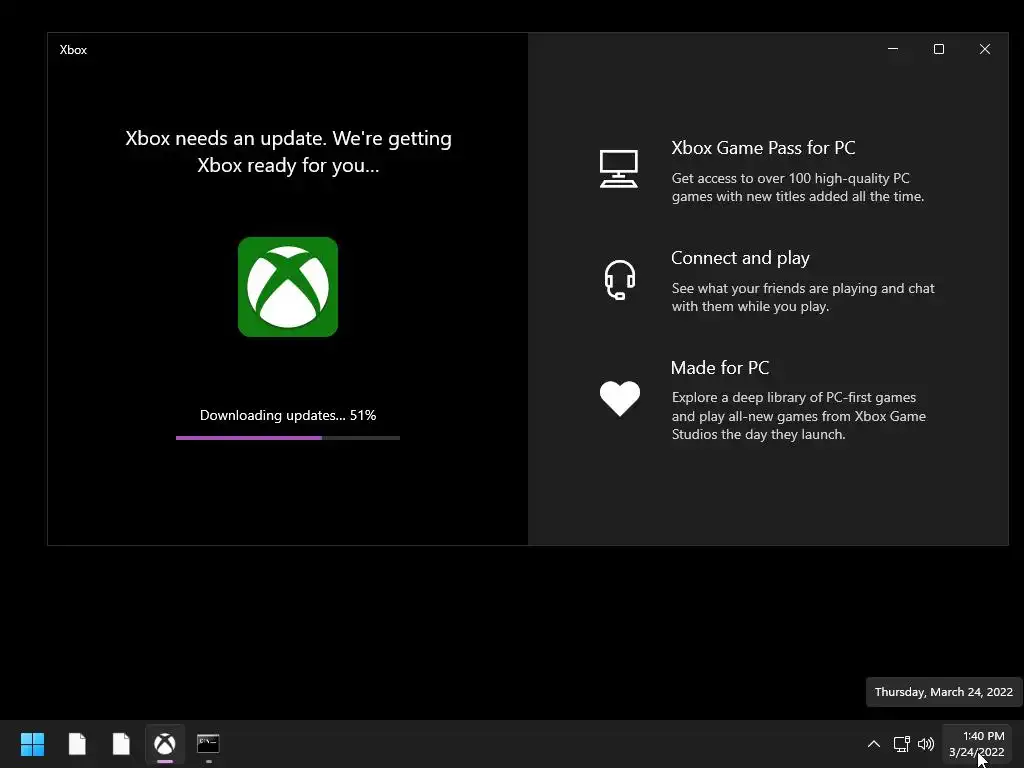Click the 'Connect and play' title

tap(740, 259)
